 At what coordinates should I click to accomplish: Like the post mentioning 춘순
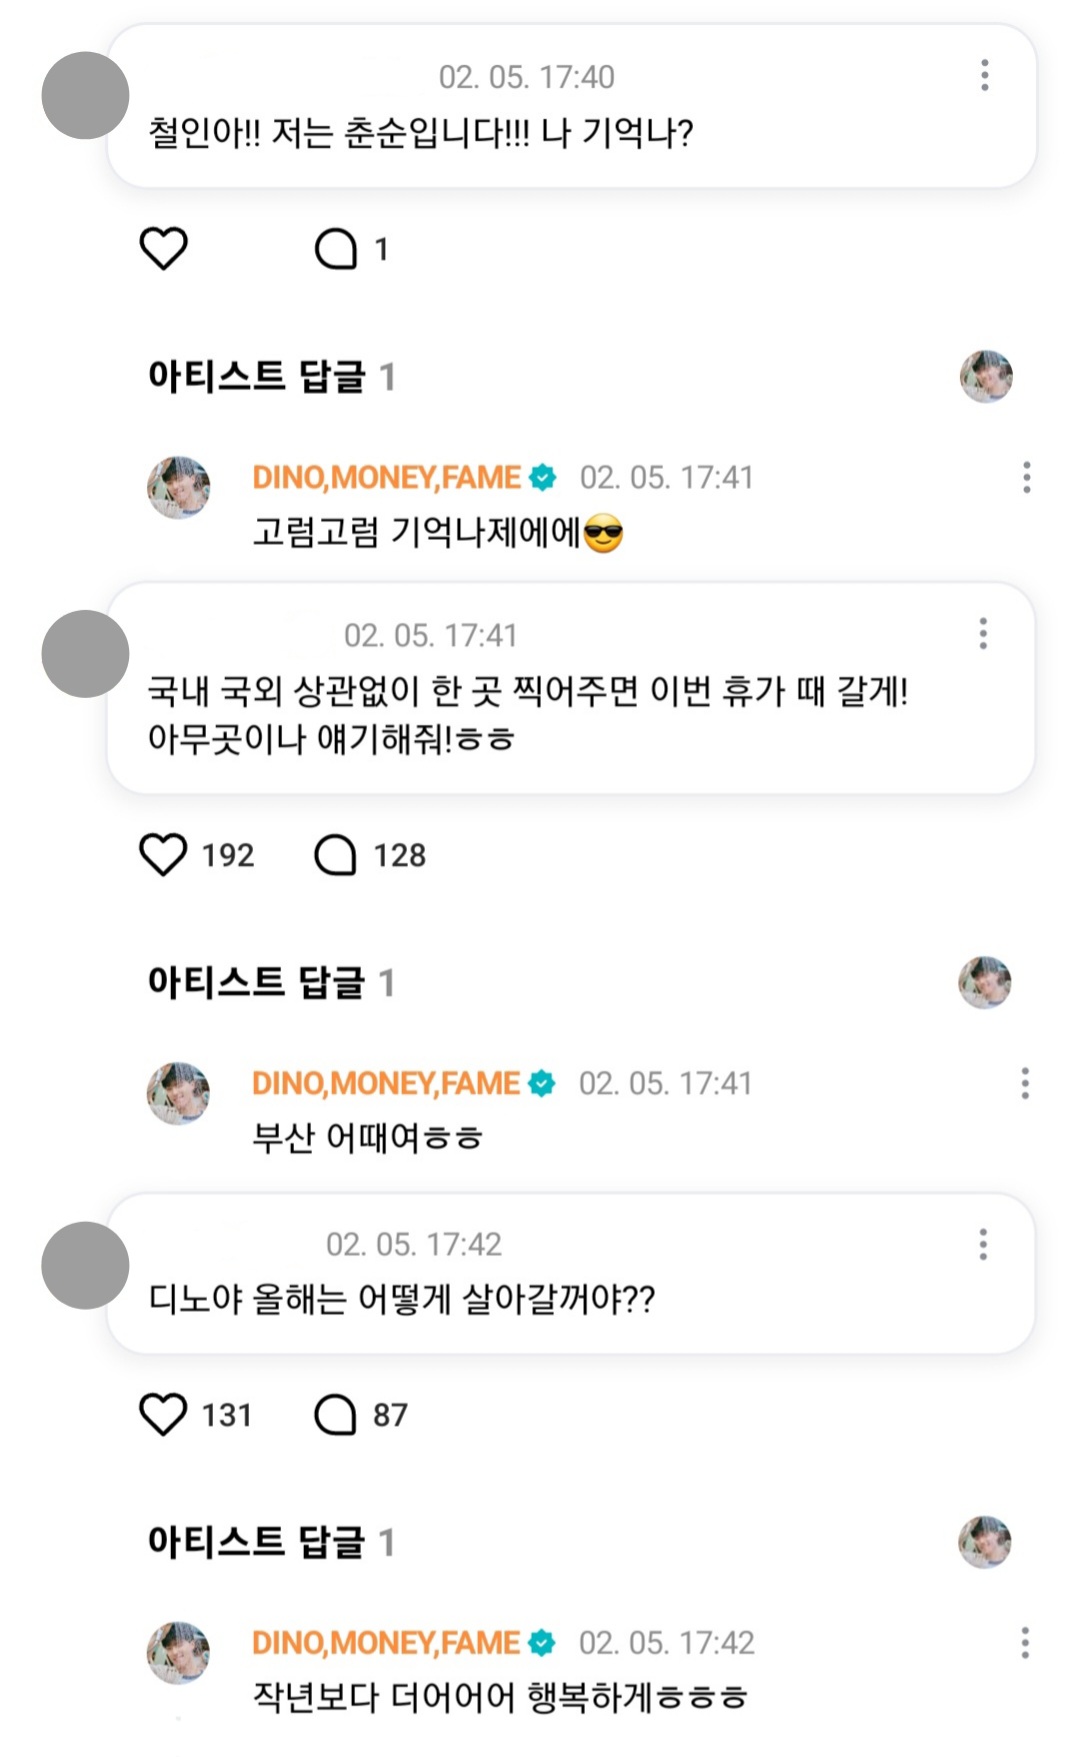(x=163, y=248)
